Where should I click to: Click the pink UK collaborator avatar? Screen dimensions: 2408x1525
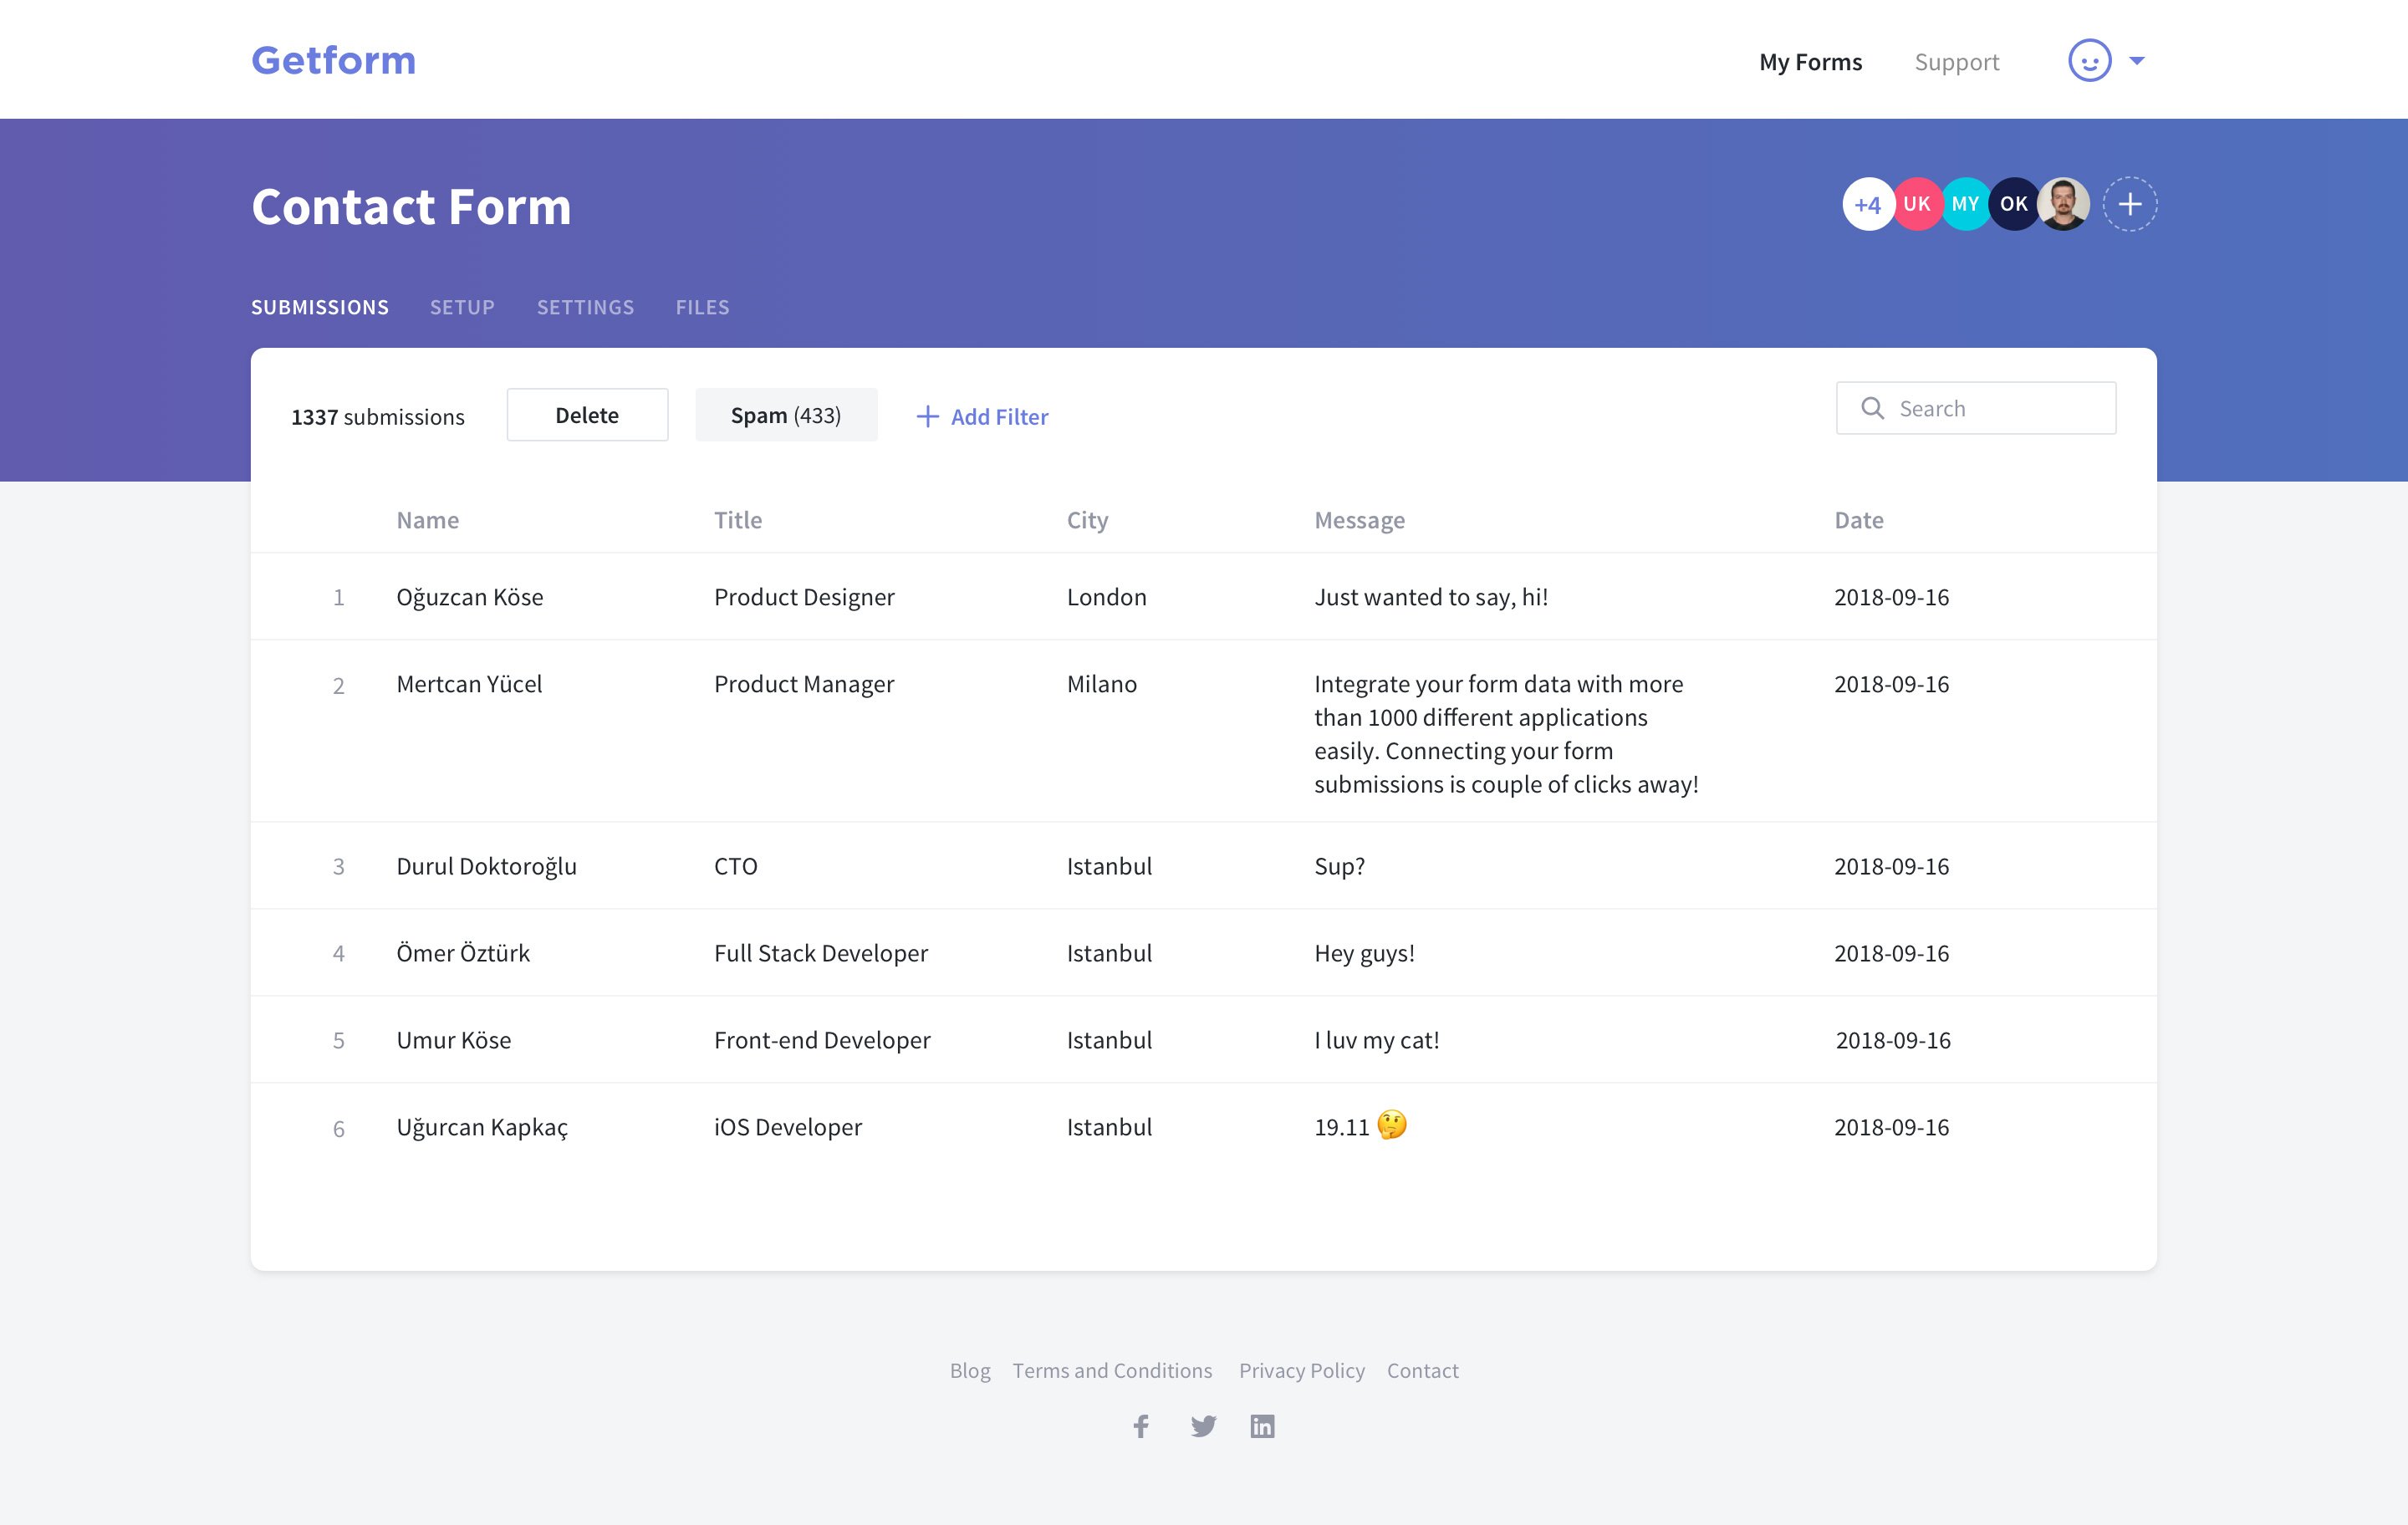[x=1916, y=204]
